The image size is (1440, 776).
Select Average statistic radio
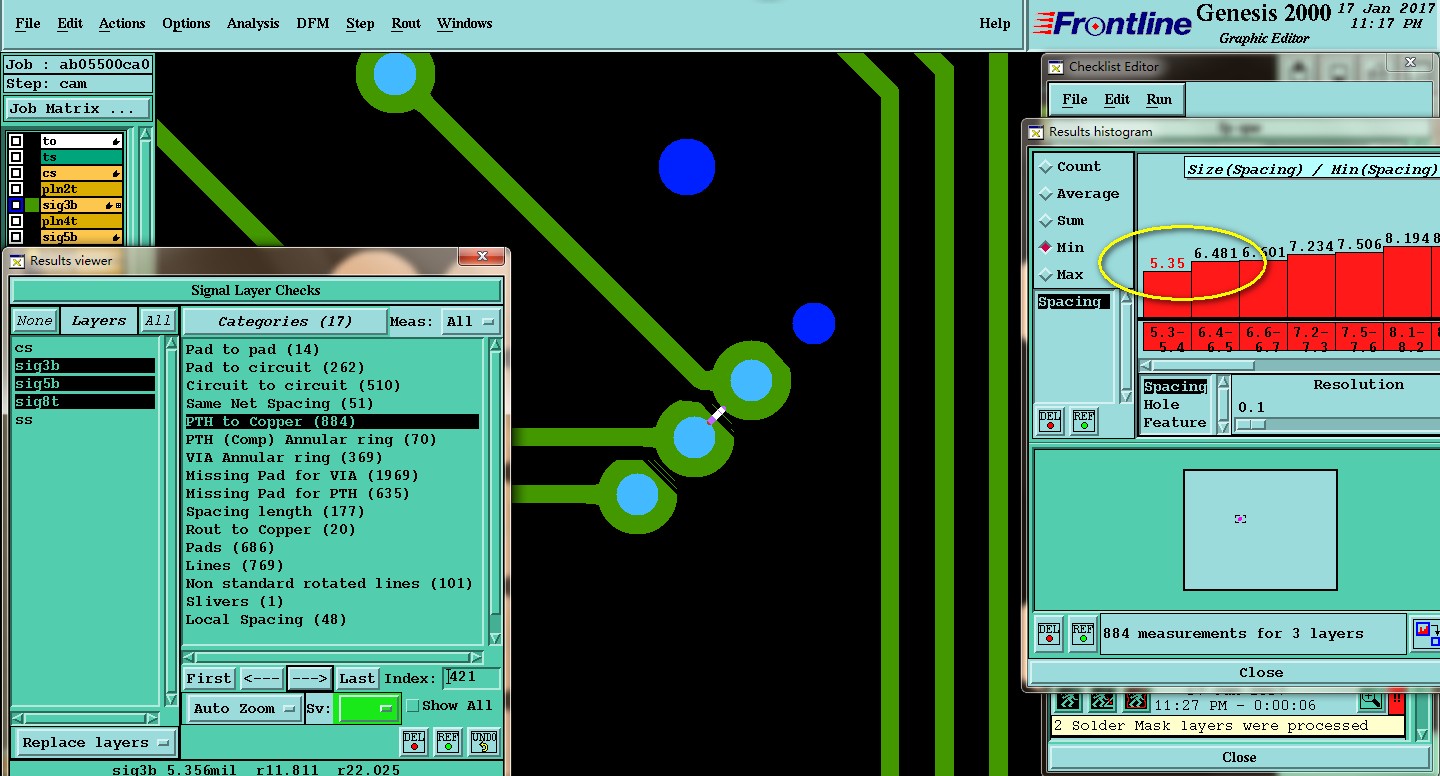click(1046, 194)
